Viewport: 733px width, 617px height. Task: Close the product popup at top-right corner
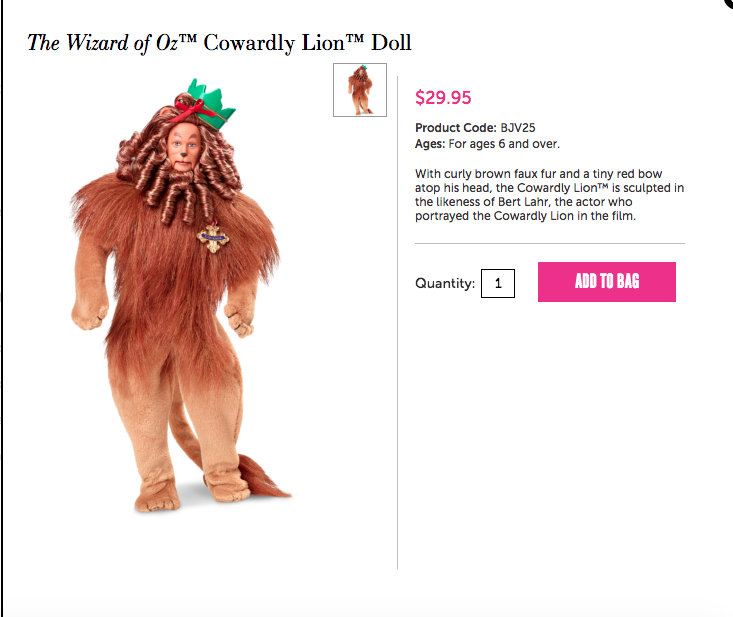click(x=728, y=2)
